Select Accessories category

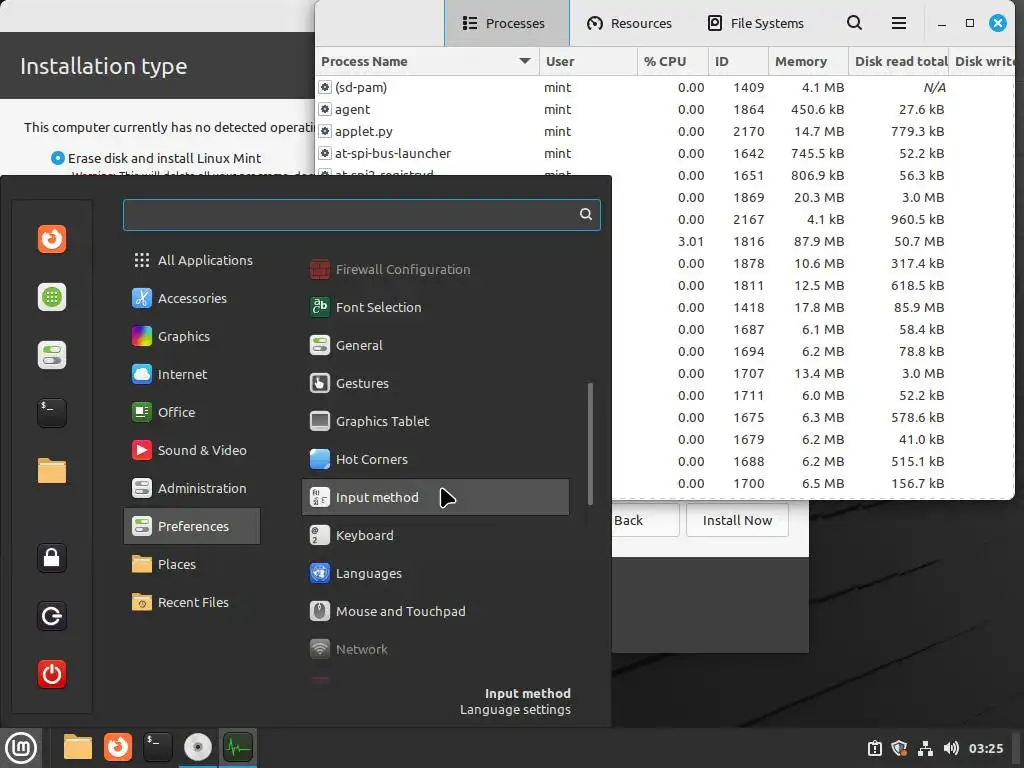click(x=192, y=298)
